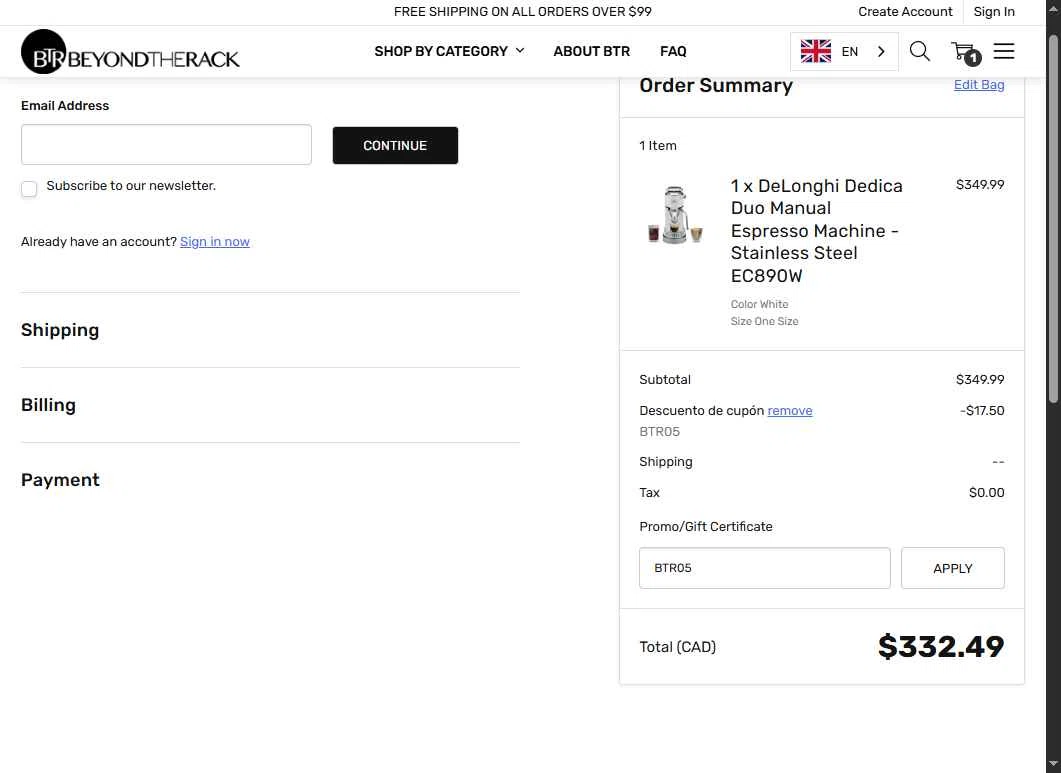Click the Create Account link

905,12
